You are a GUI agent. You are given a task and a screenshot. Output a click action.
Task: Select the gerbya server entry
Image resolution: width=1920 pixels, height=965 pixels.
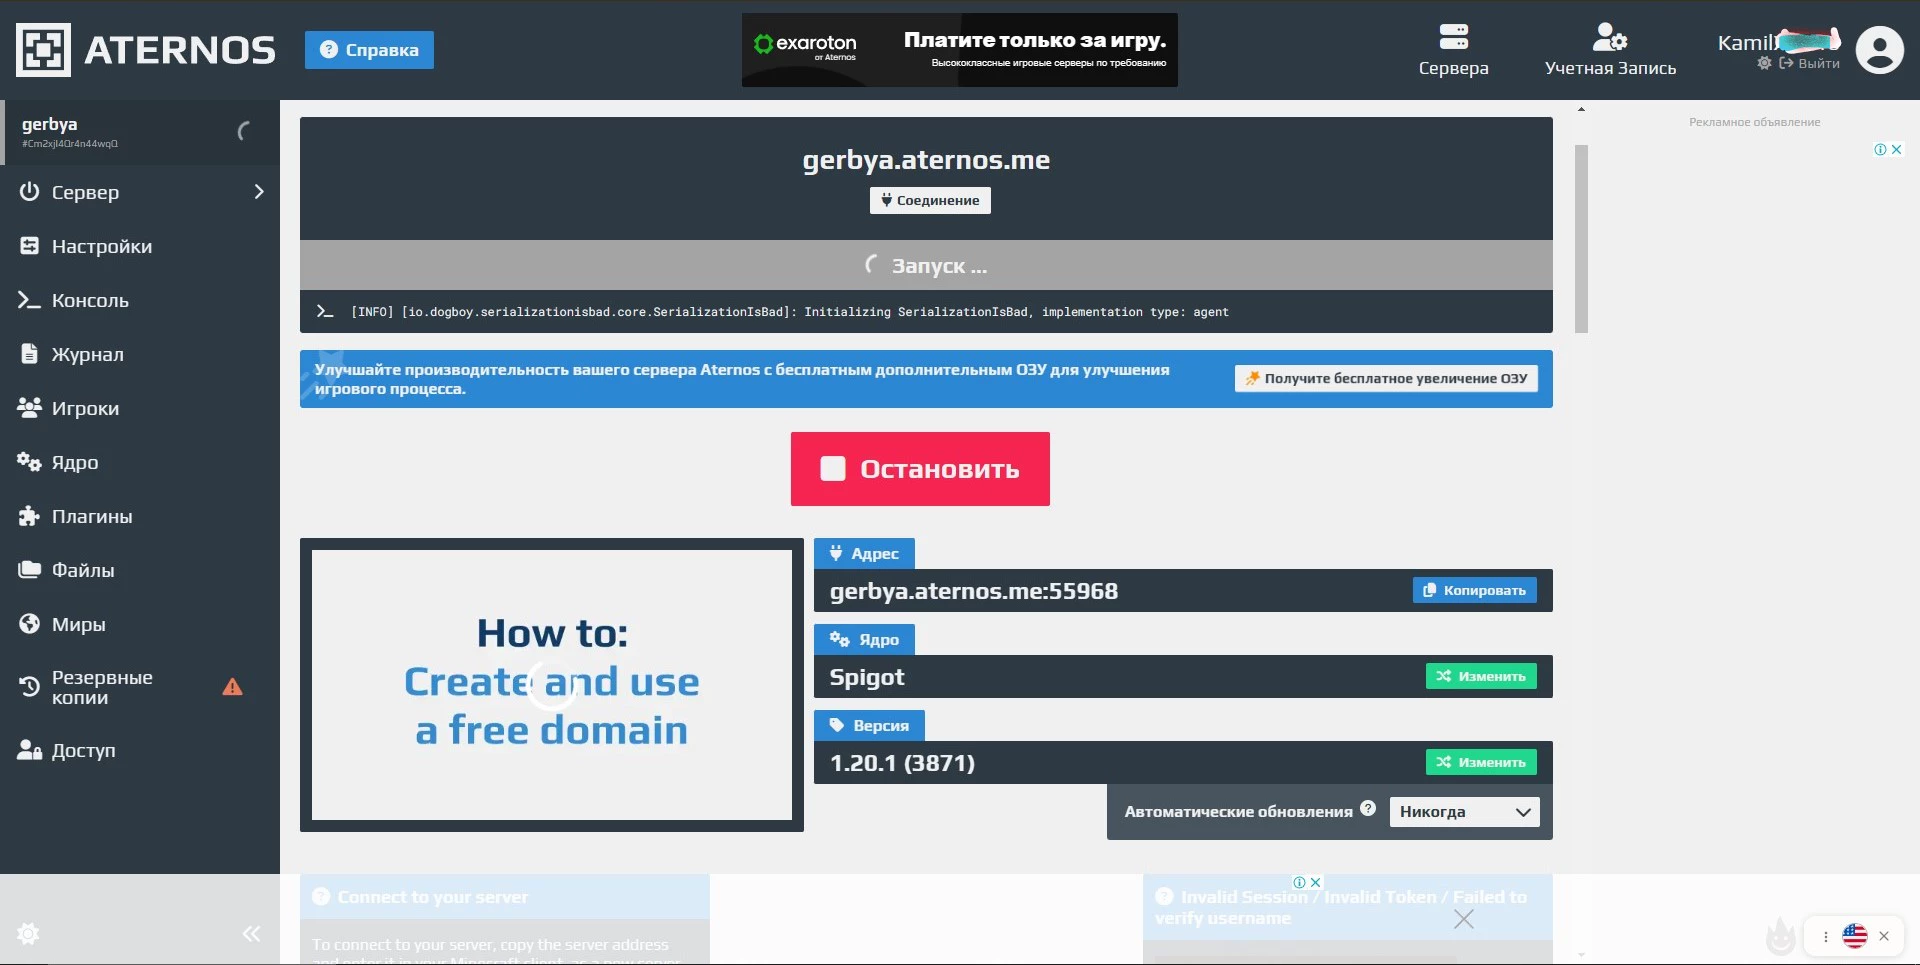coord(140,132)
